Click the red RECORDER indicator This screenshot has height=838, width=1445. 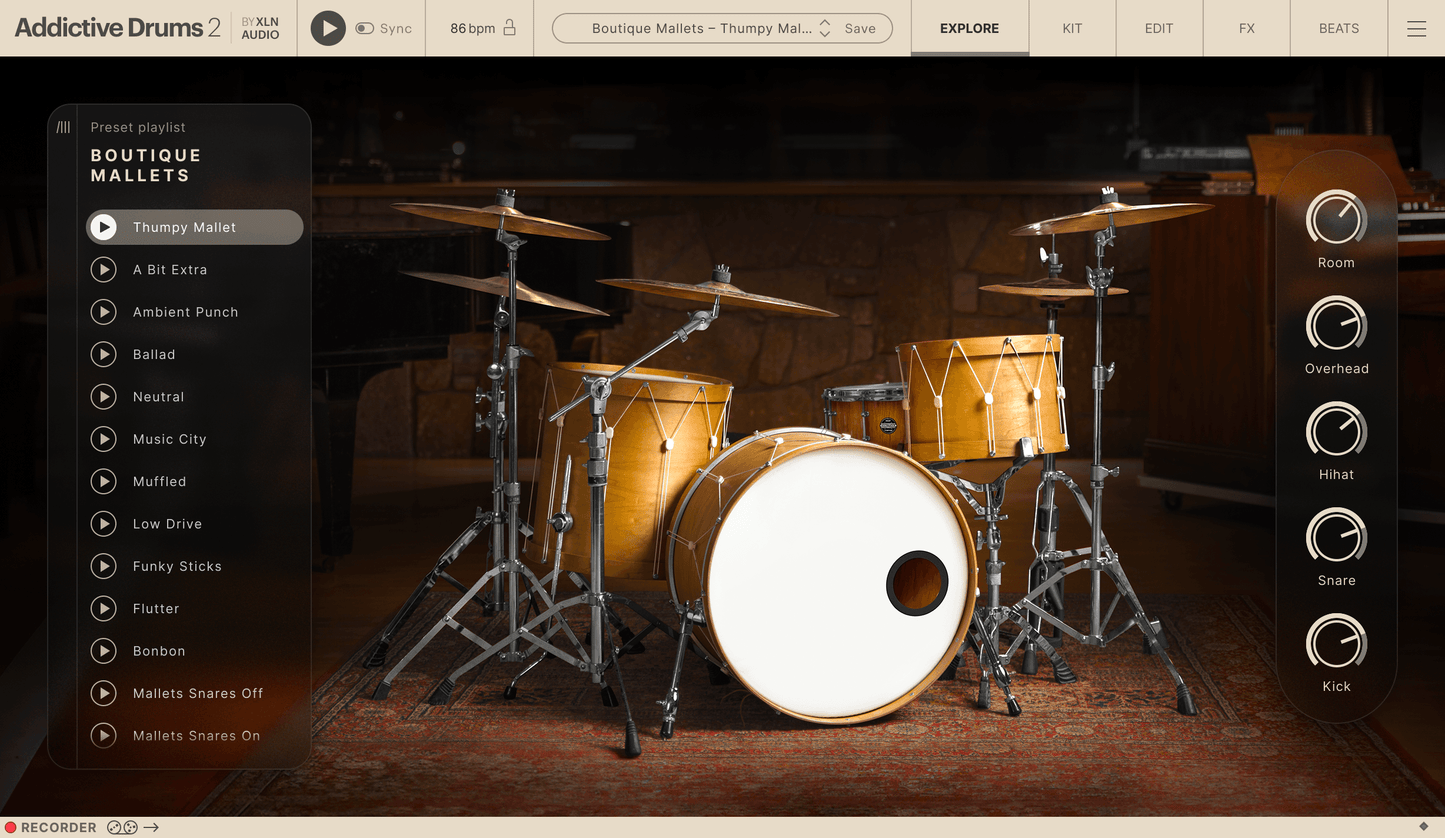click(10, 827)
